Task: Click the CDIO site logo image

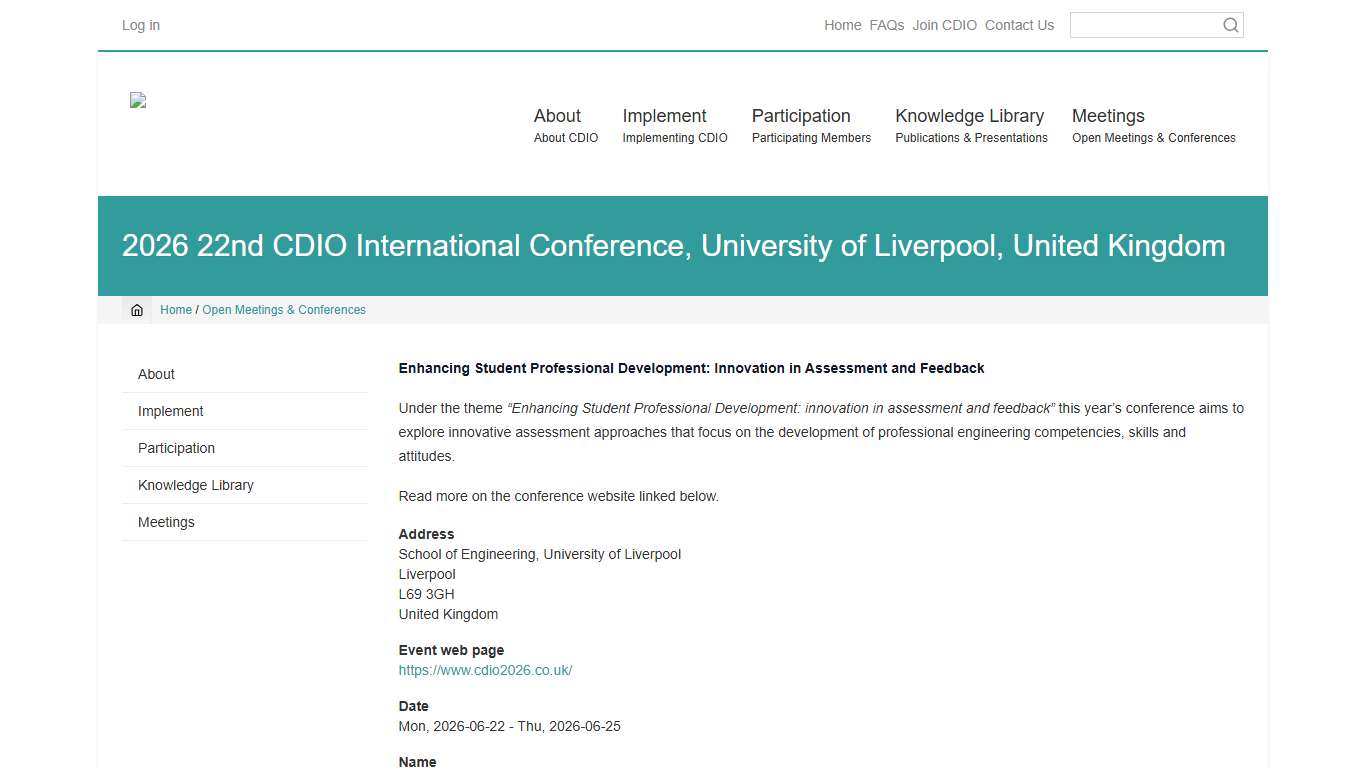Action: (137, 100)
